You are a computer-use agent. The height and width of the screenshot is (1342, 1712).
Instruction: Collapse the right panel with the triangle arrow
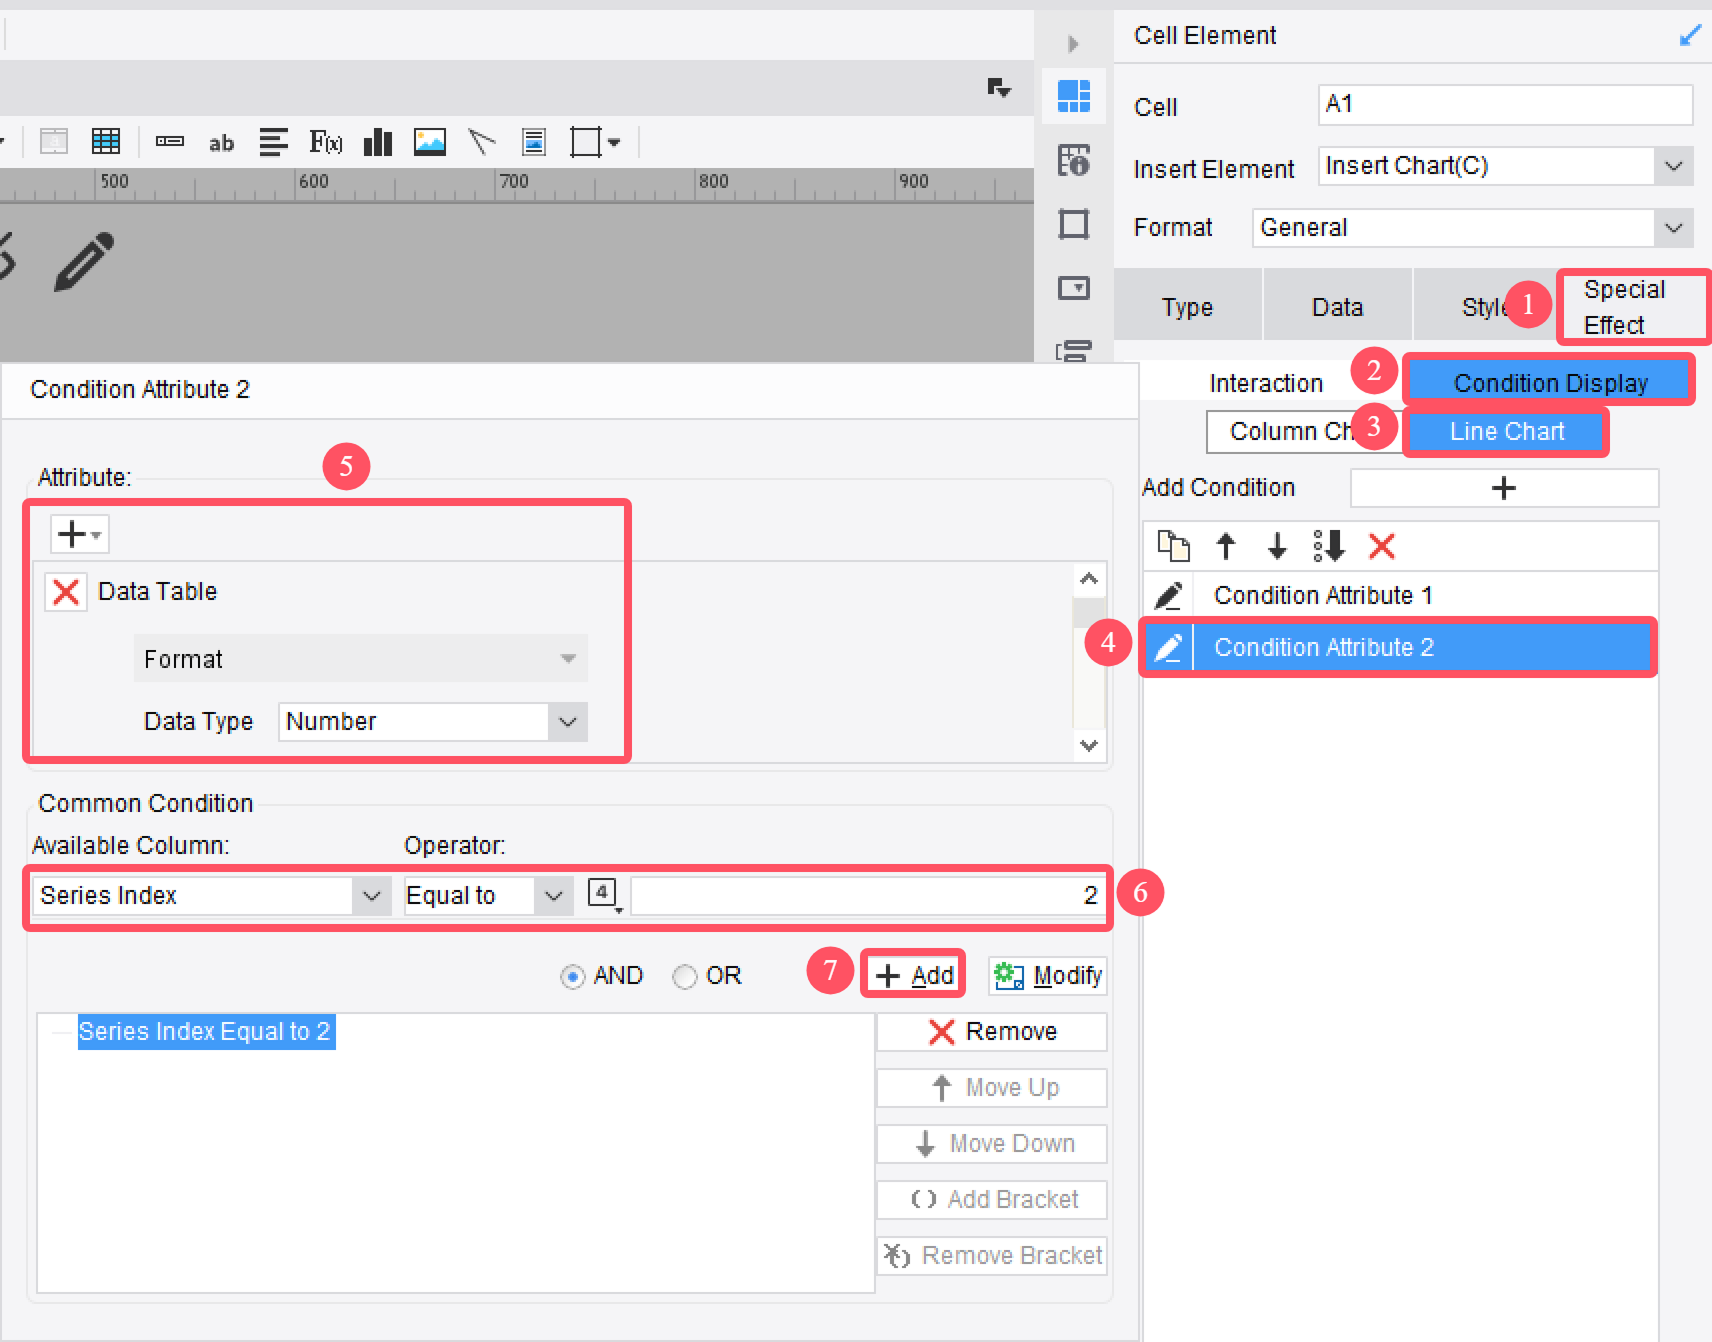point(1073,44)
